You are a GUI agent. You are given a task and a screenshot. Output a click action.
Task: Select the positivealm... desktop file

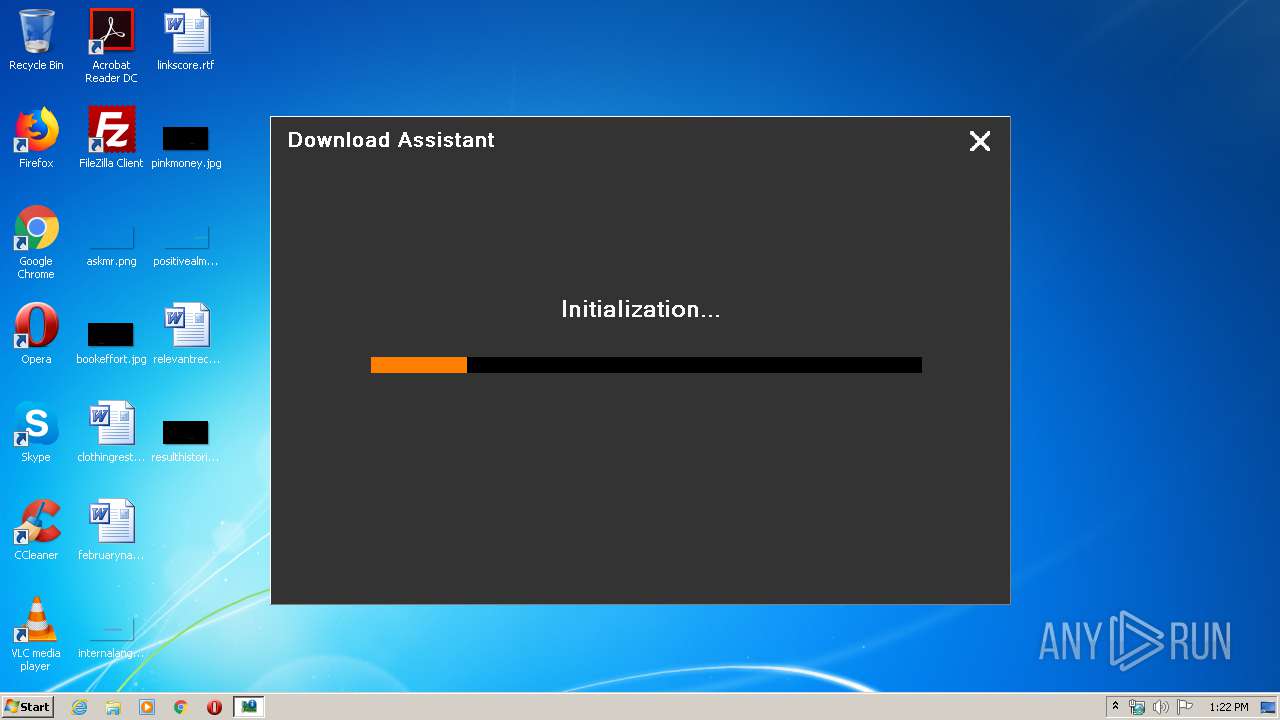click(186, 245)
